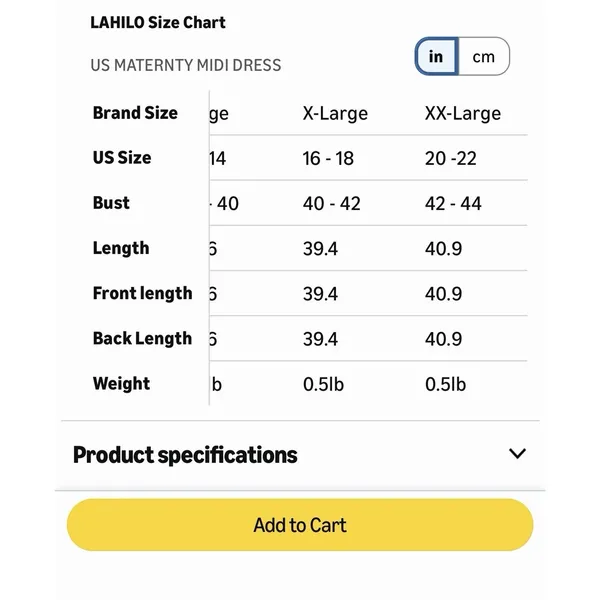
Task: Click the 20 -22 US size cell
Action: point(451,158)
